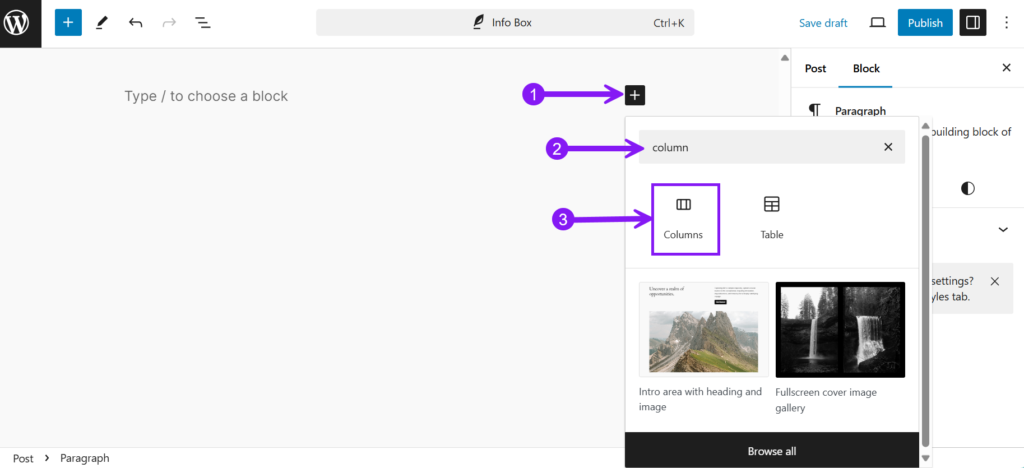The width and height of the screenshot is (1024, 468).
Task: Open the blue block inserter toggle
Action: click(x=68, y=23)
